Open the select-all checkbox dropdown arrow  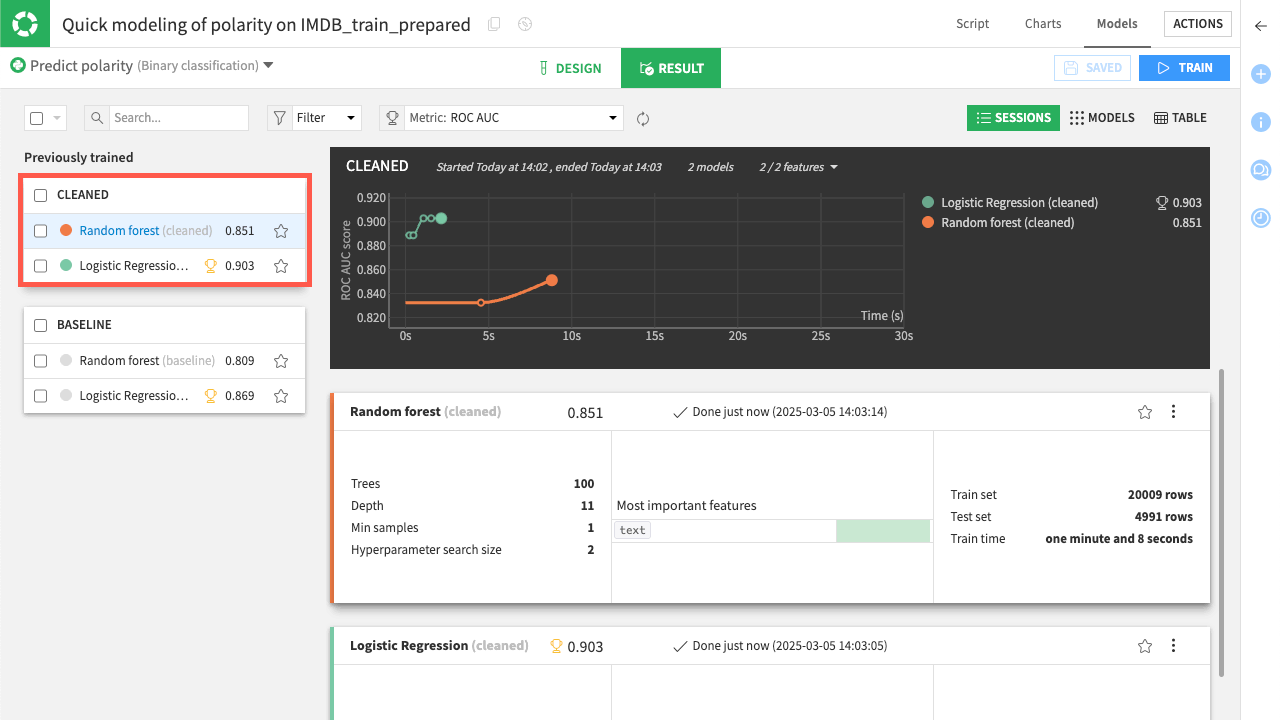57,118
